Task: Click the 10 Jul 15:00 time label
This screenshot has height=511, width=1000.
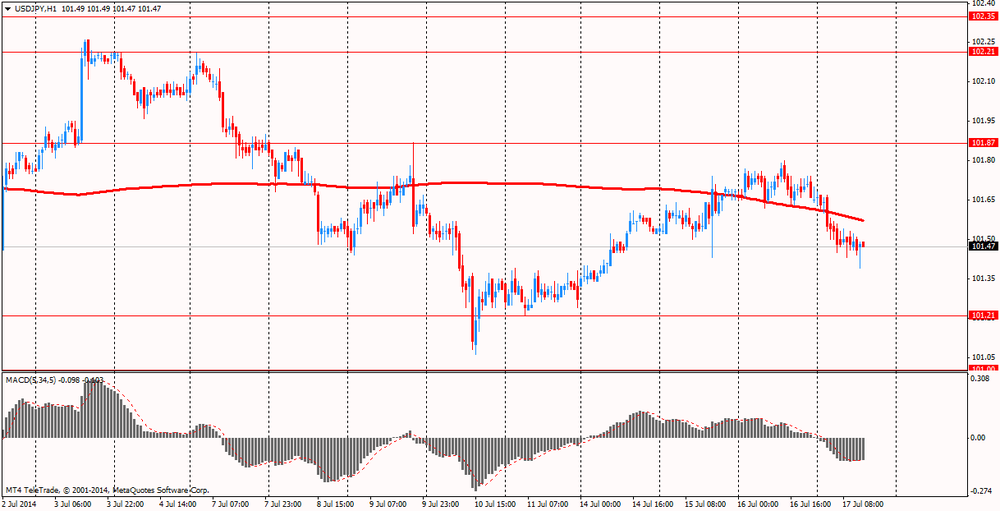Action: (494, 504)
